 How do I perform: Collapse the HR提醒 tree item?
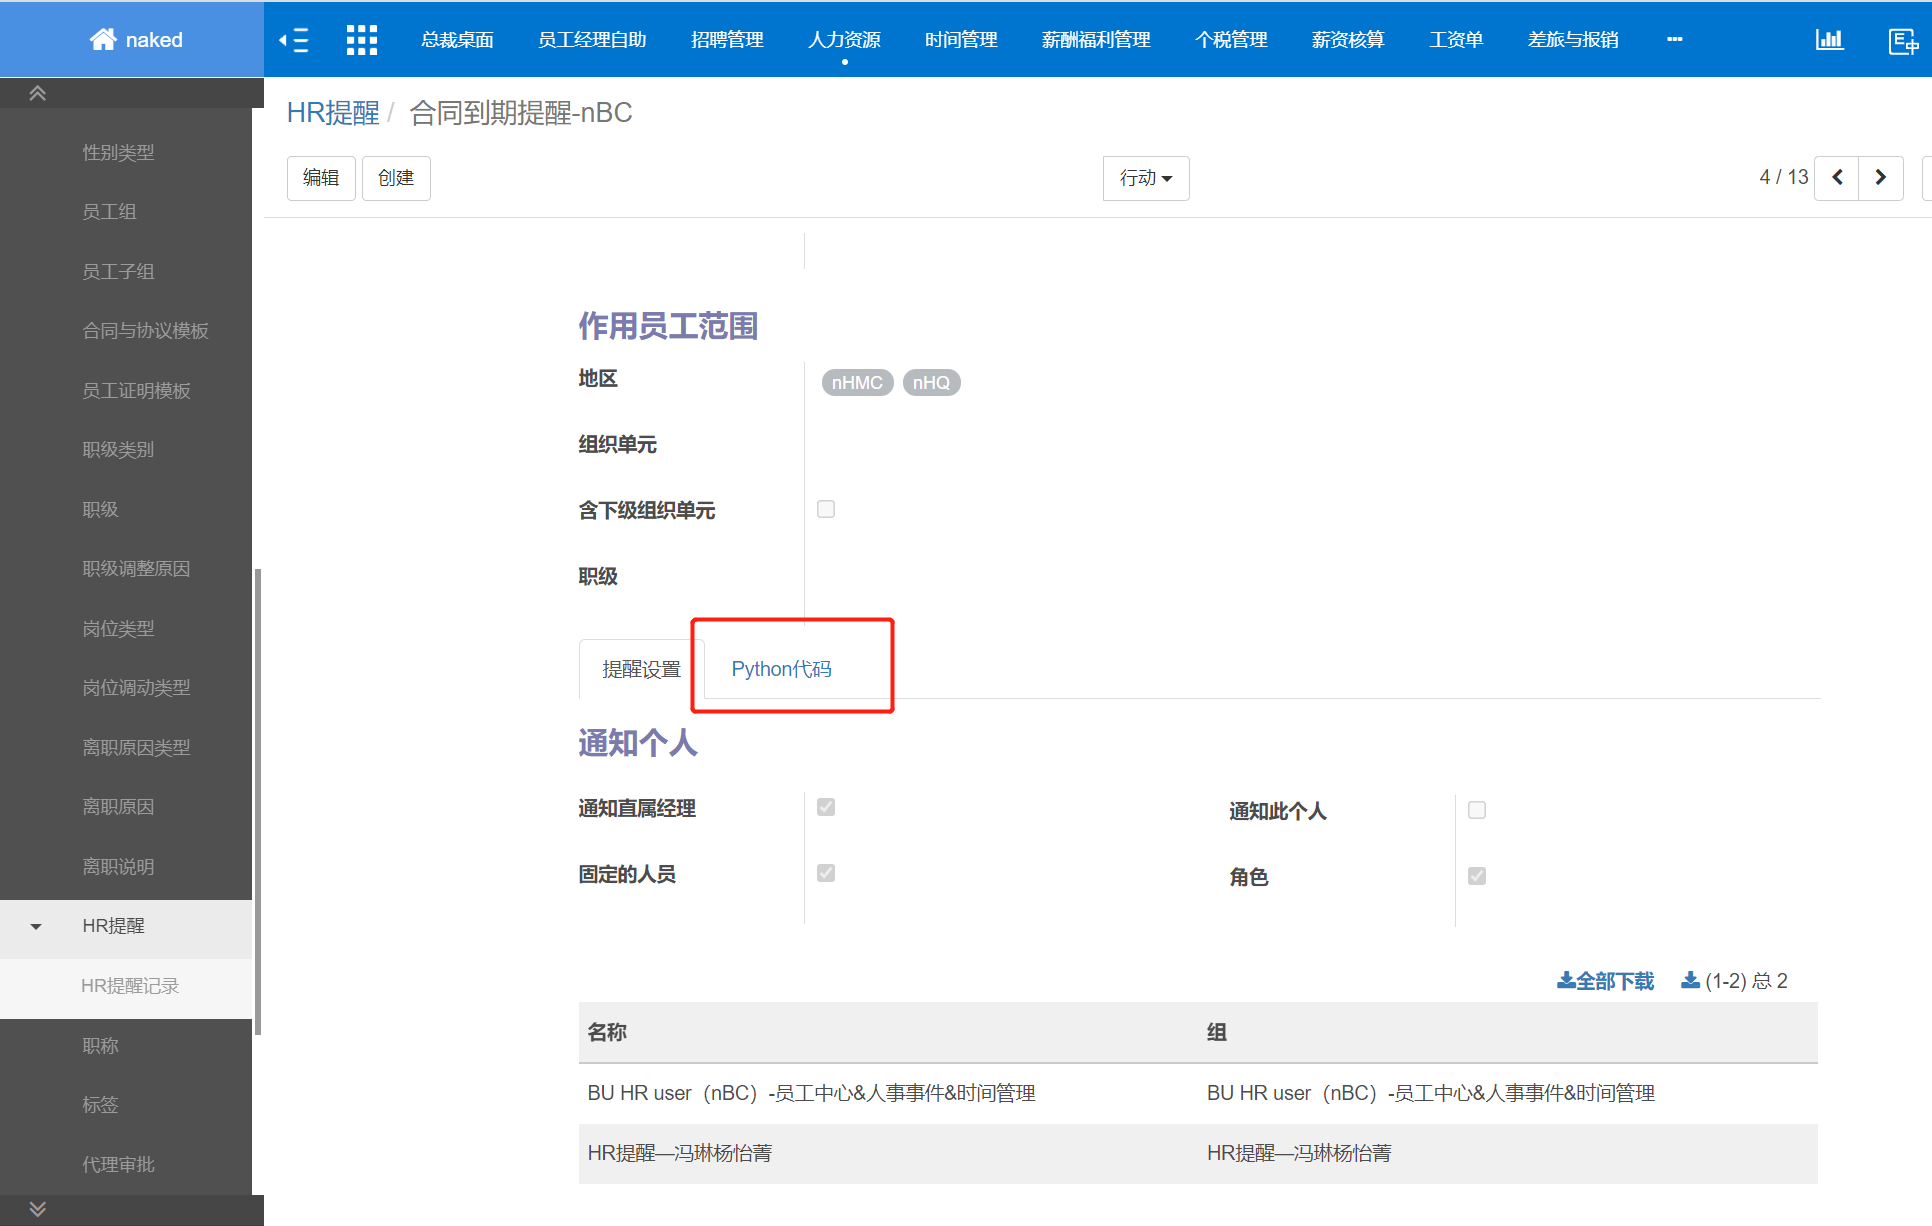pyautogui.click(x=36, y=927)
